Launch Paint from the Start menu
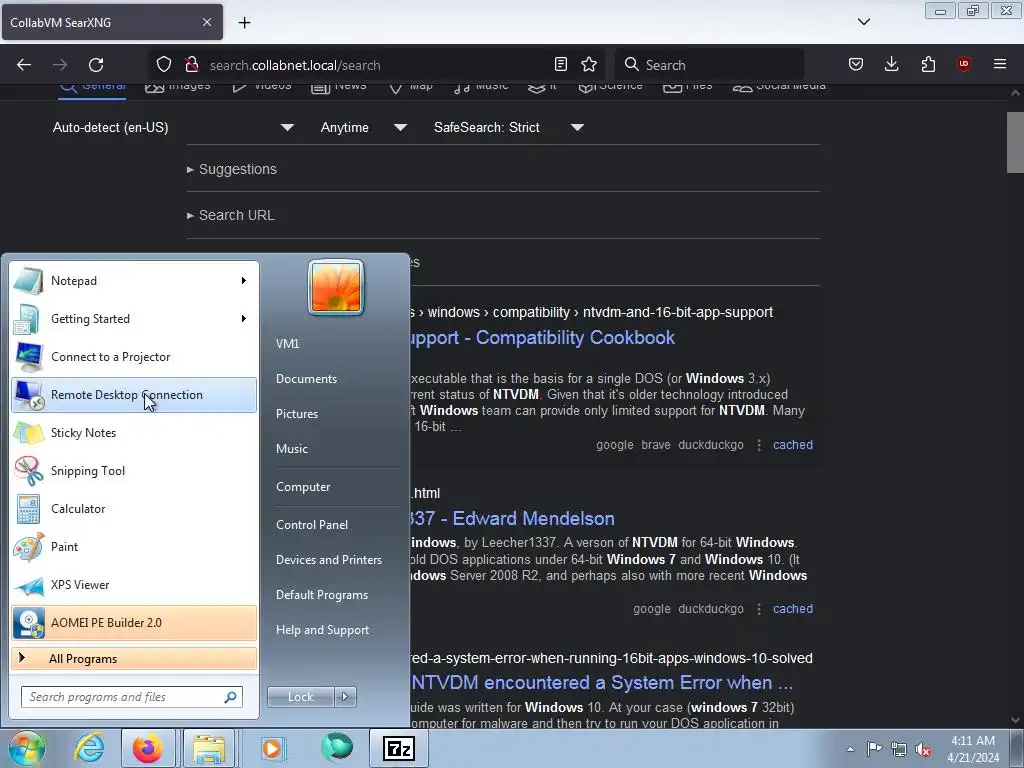This screenshot has width=1024, height=768. pyautogui.click(x=134, y=547)
